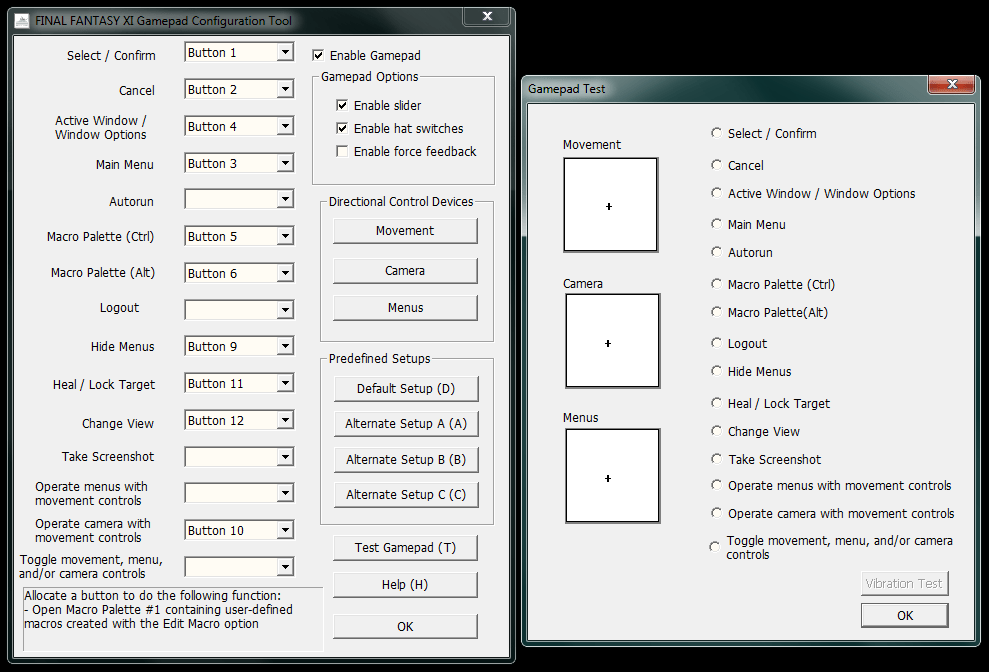
Task: Expand Operate menus with movement controls dropdown
Action: point(285,493)
